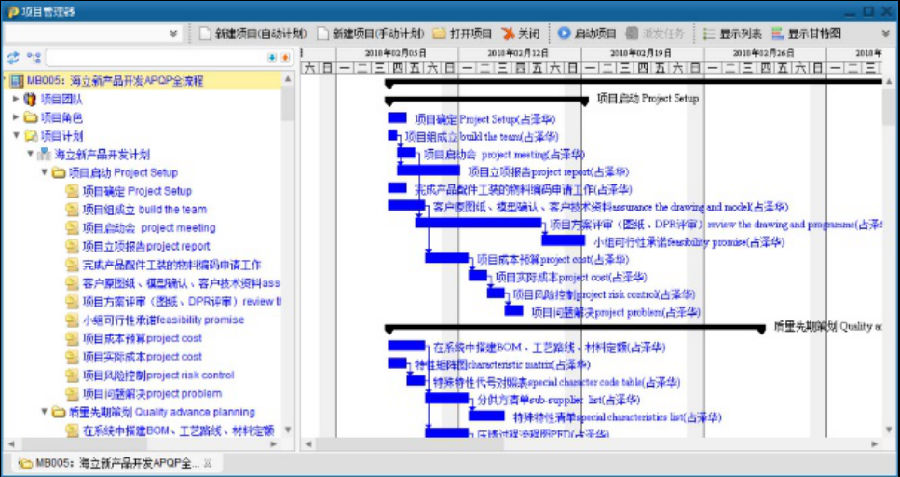The width and height of the screenshot is (900, 477).
Task: Click task icon beside 项目启动会 project meeting
Action: pos(71,228)
